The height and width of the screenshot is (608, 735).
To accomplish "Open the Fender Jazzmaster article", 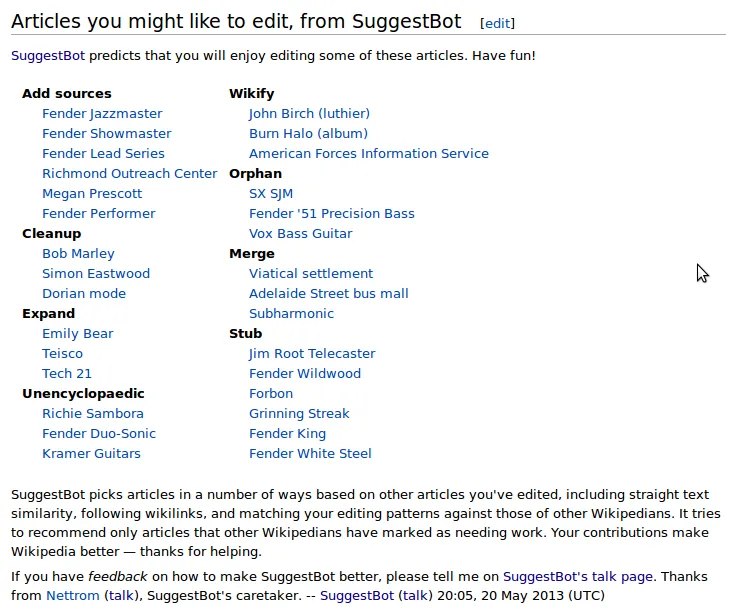I will pos(102,114).
